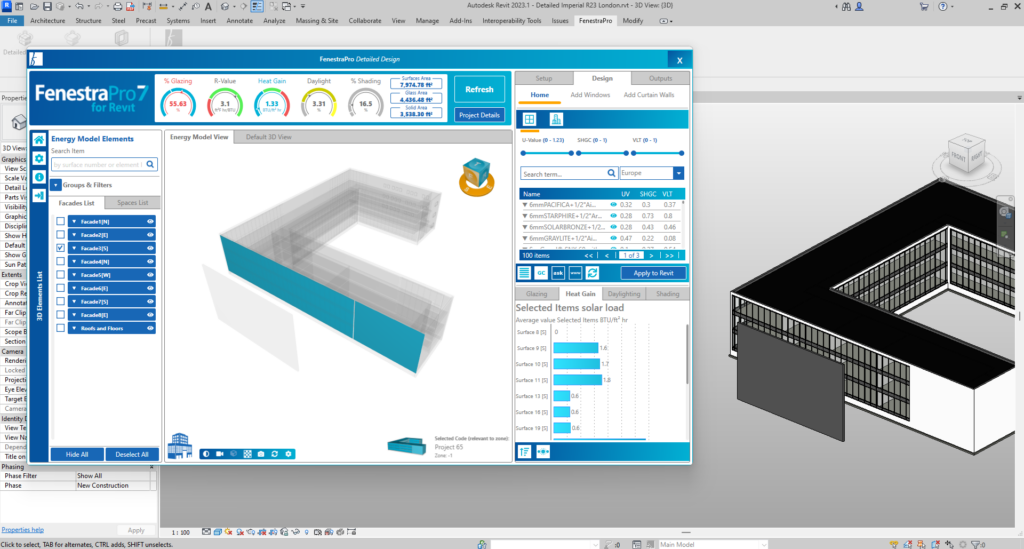Viewport: 1024px width, 549px height.
Task: Check the Facade1[N] checkbox
Action: (61, 221)
